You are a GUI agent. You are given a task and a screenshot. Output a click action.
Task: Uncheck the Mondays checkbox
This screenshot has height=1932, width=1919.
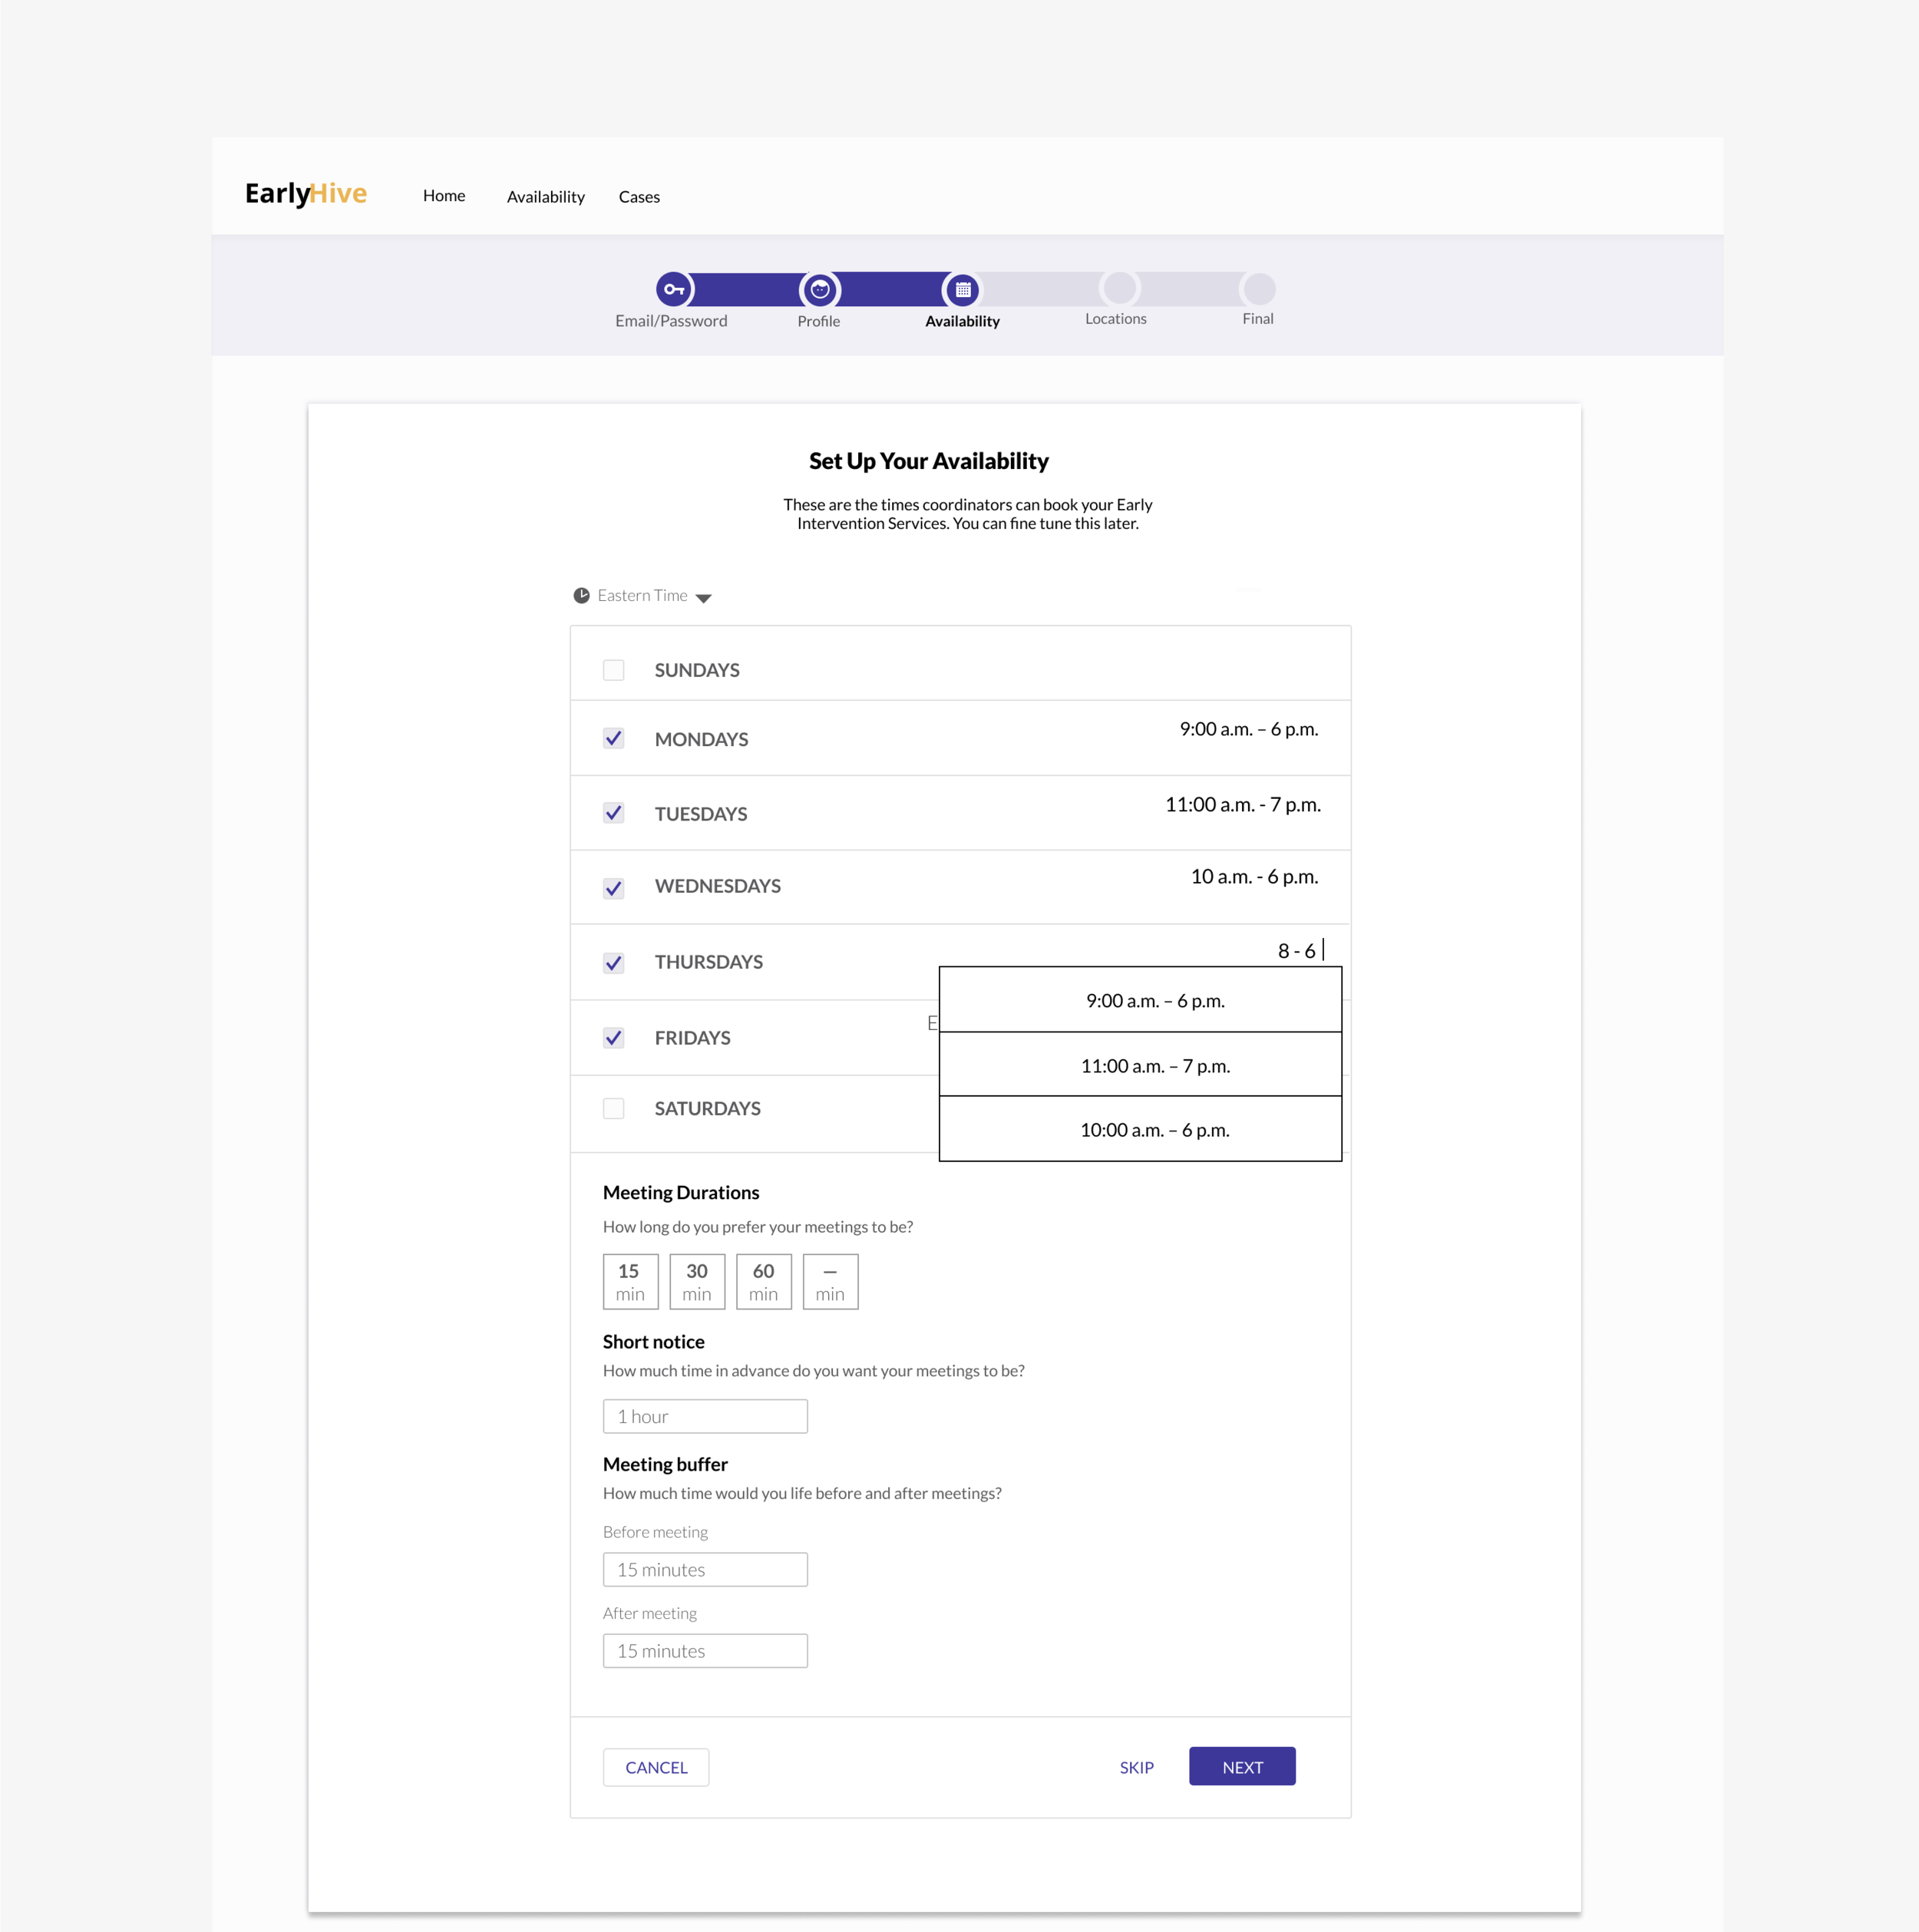click(x=614, y=739)
